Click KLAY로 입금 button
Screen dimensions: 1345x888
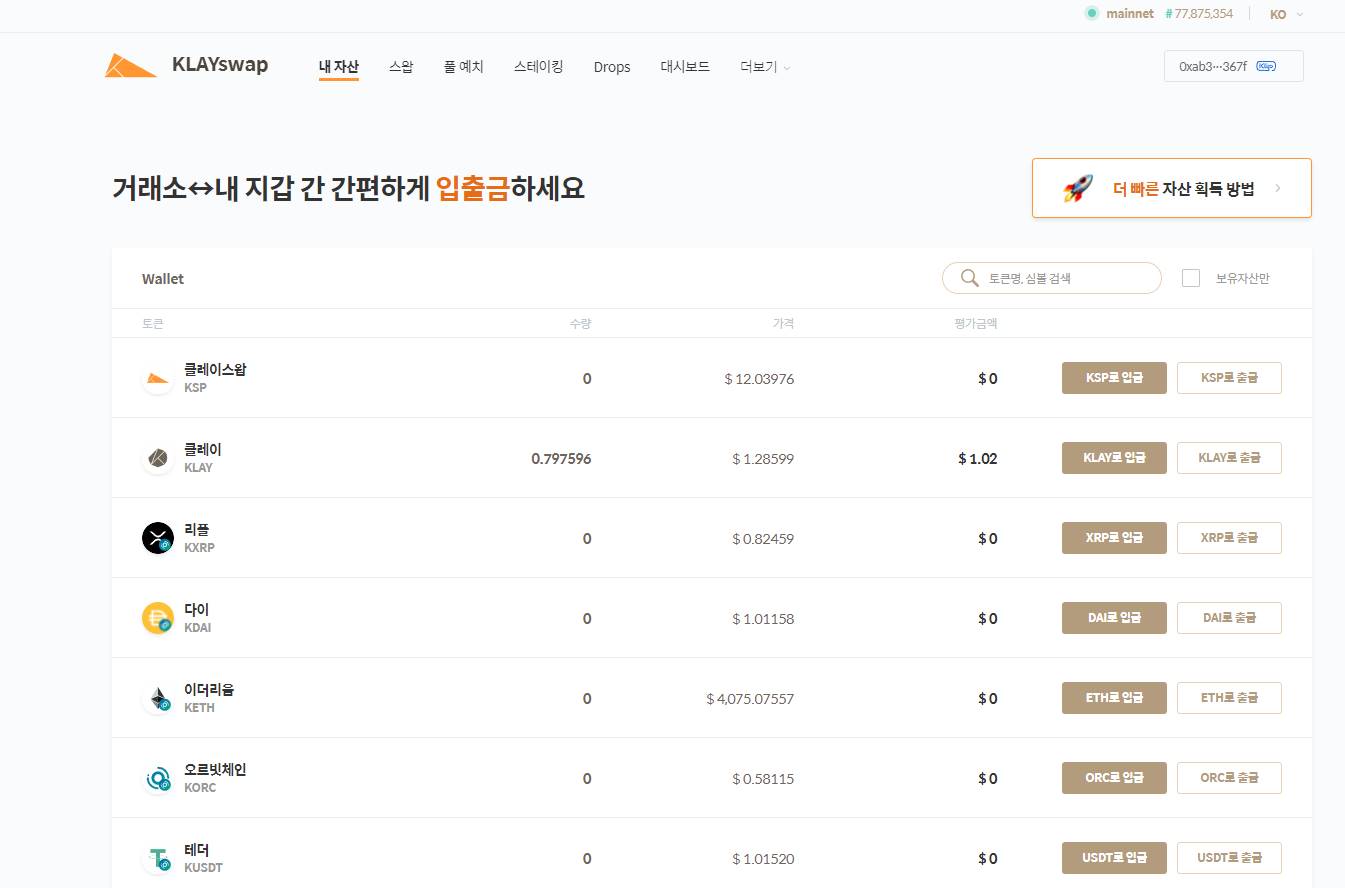(x=1114, y=458)
